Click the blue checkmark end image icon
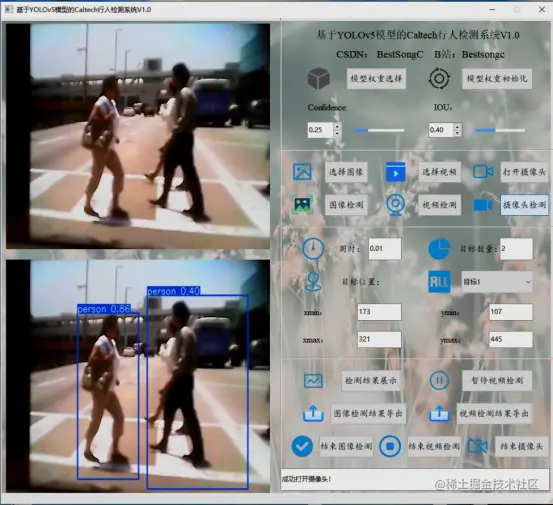Image resolution: width=553 pixels, height=505 pixels. 302,446
